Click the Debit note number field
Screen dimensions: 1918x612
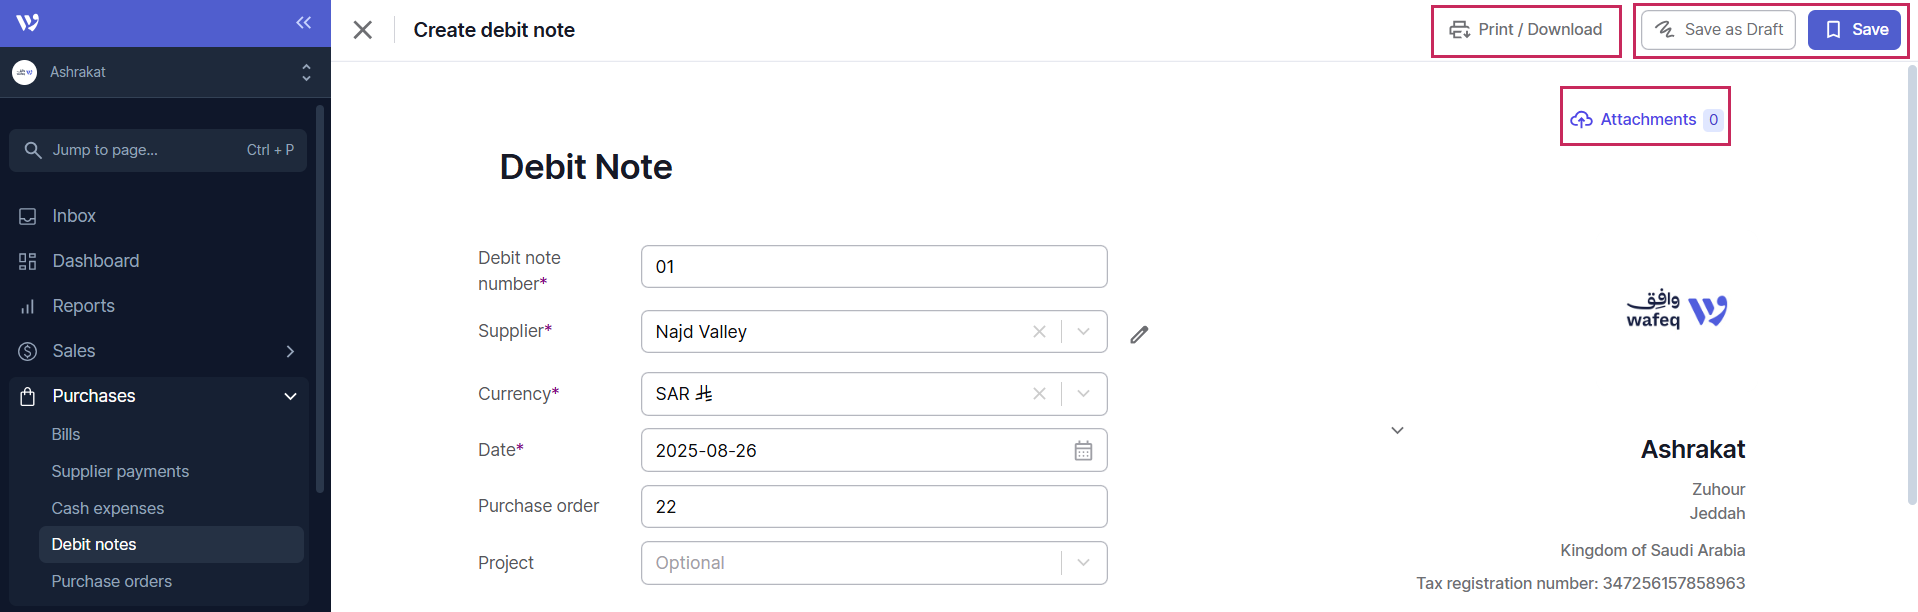tap(873, 267)
